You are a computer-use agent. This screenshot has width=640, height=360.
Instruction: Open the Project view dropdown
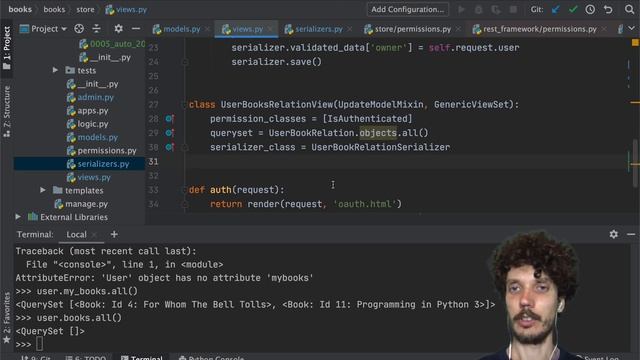click(43, 29)
